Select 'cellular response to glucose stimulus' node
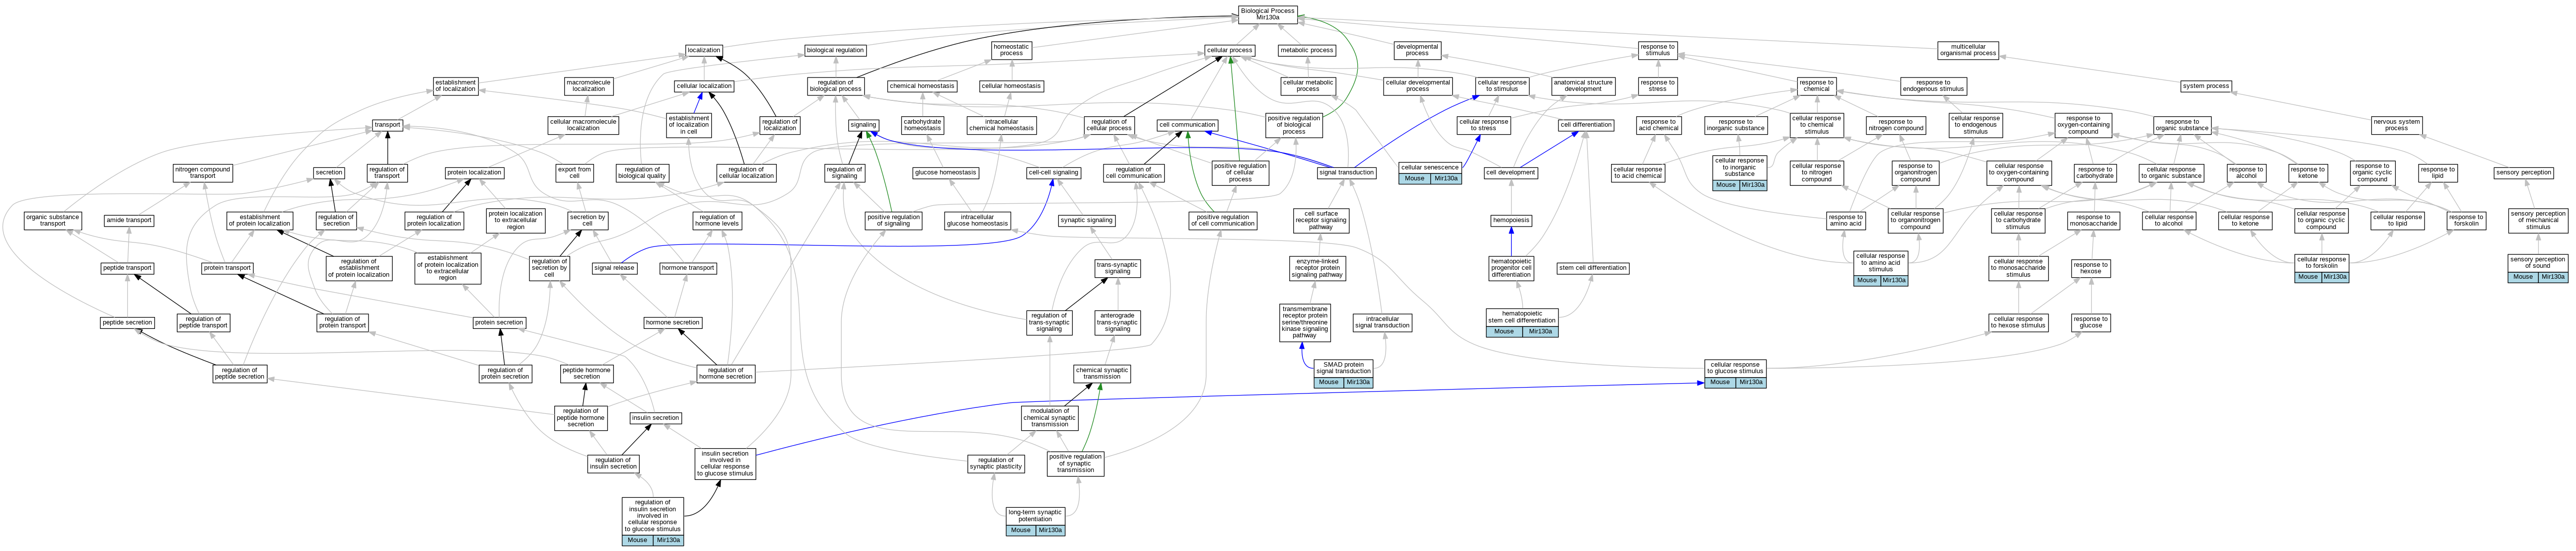This screenshot has width=2576, height=551. [x=1734, y=373]
